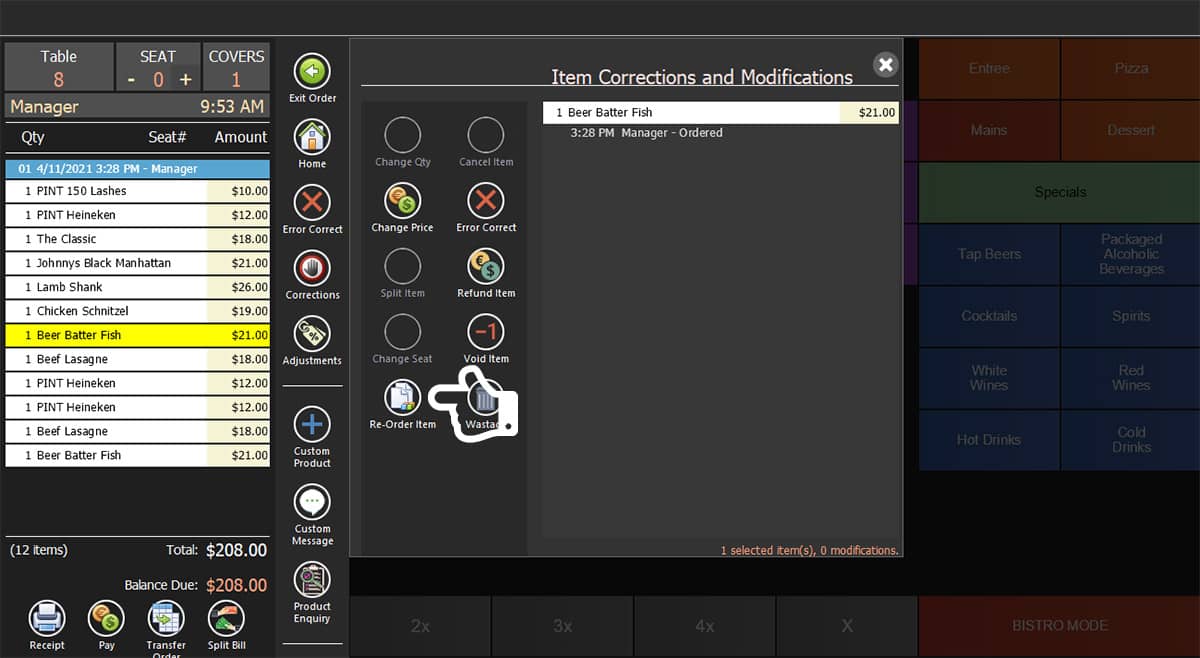Screen dimensions: 1200x658
Task: Increase seat number with plus button
Action: (x=185, y=80)
